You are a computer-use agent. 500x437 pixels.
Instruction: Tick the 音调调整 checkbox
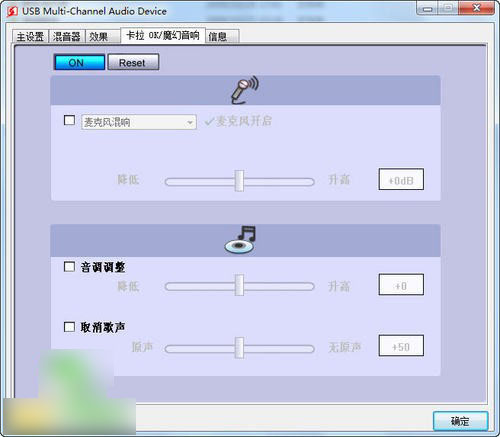(69, 267)
